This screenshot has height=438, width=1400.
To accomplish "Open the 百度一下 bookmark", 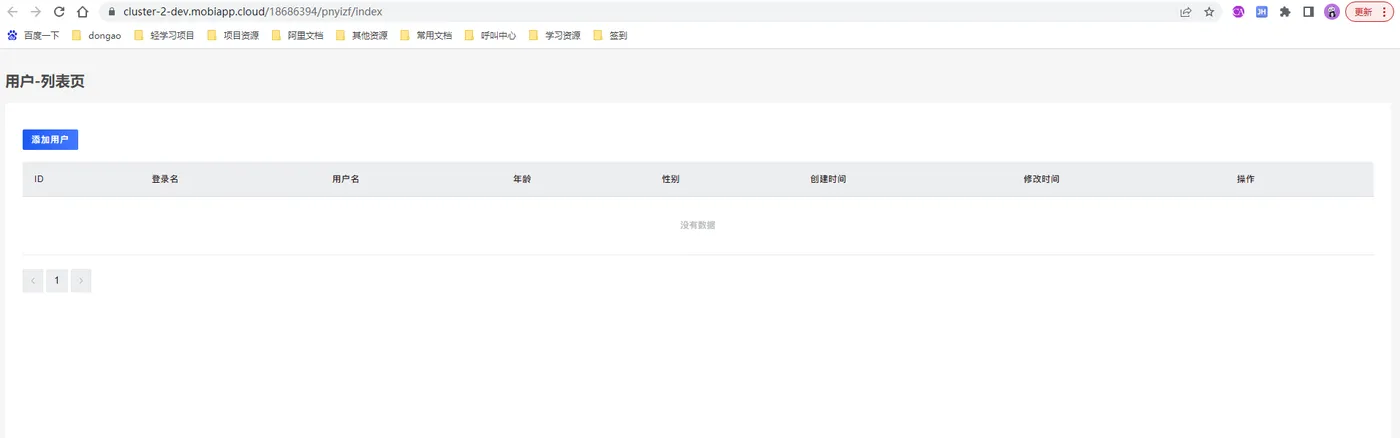I will (x=33, y=35).
